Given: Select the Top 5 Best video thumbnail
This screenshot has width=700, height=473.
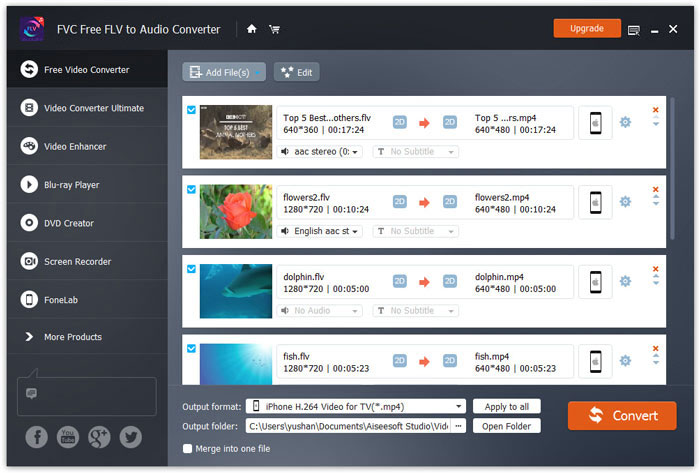Looking at the screenshot, I should 236,132.
